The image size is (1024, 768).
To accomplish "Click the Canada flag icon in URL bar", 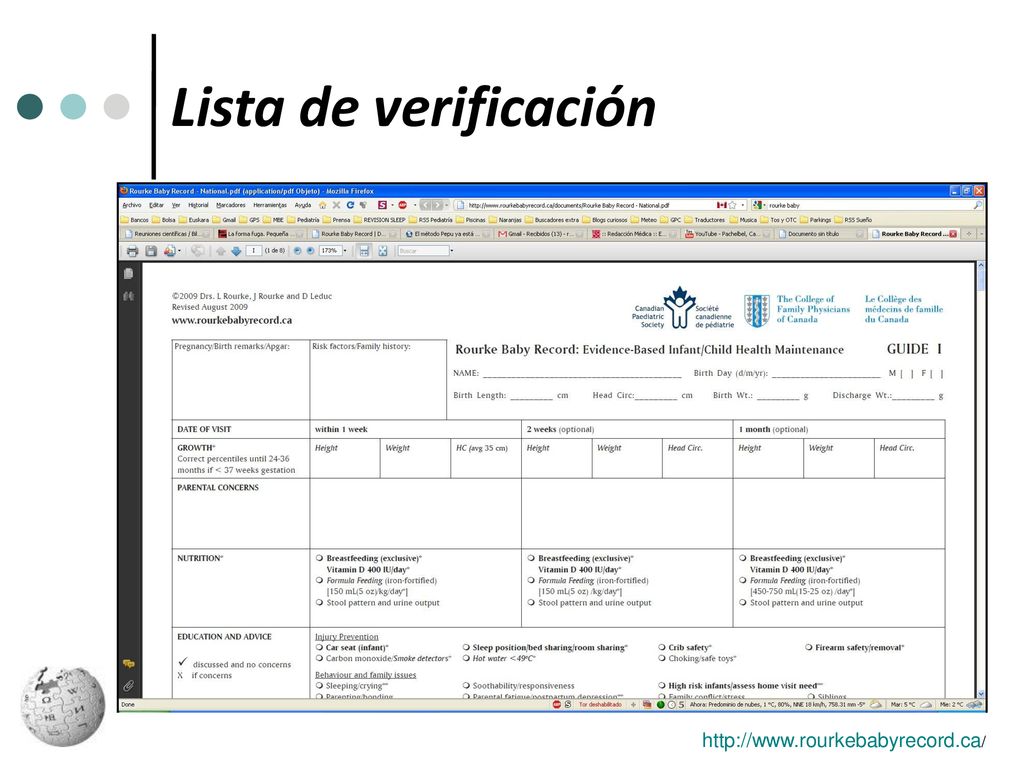I will (x=722, y=205).
